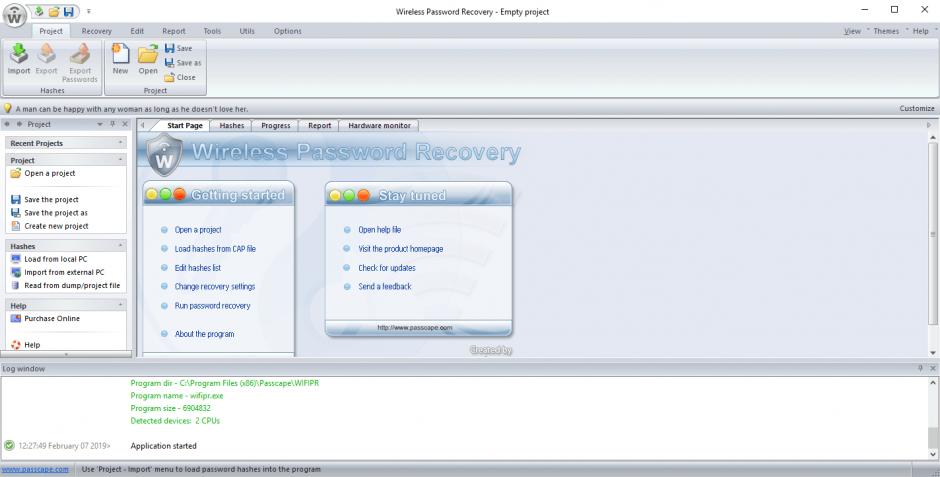
Task: Switch to the Hardware monitor tab
Action: pos(379,125)
